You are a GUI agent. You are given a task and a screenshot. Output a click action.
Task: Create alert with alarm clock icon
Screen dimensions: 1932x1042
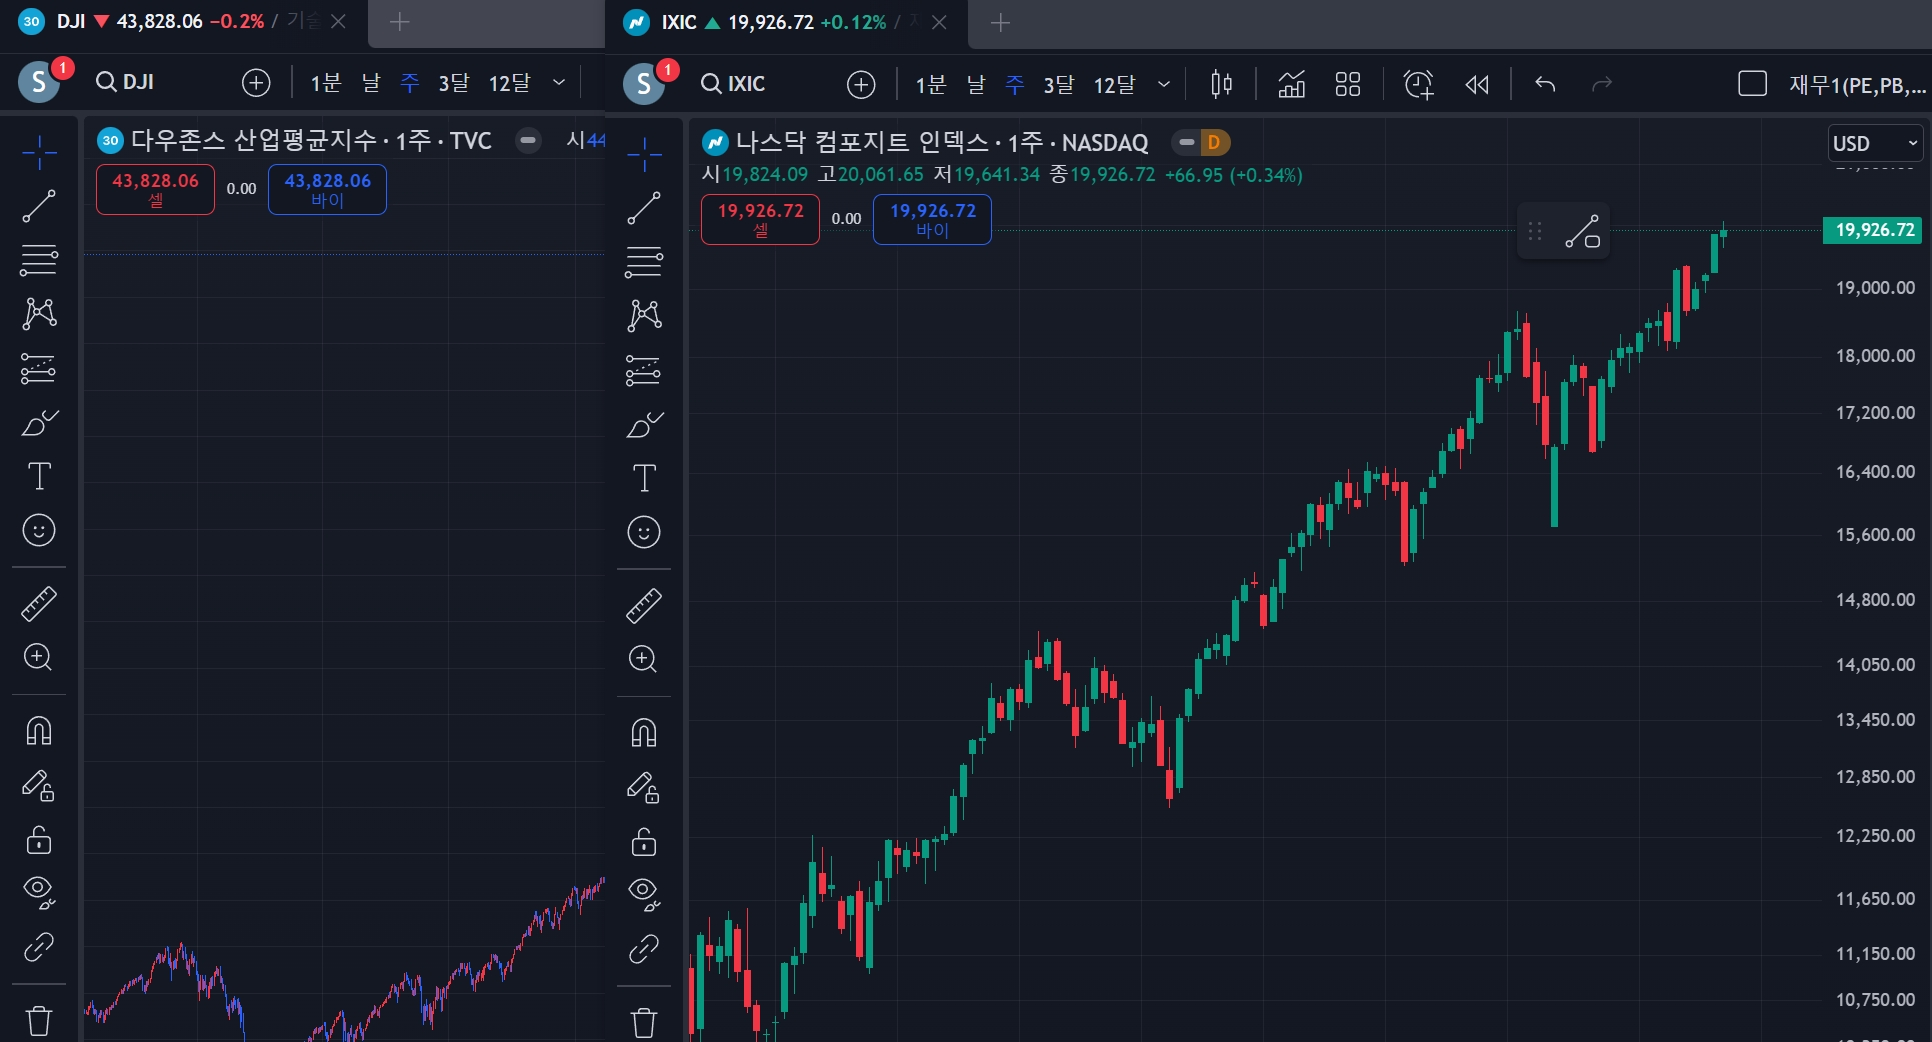(1418, 84)
